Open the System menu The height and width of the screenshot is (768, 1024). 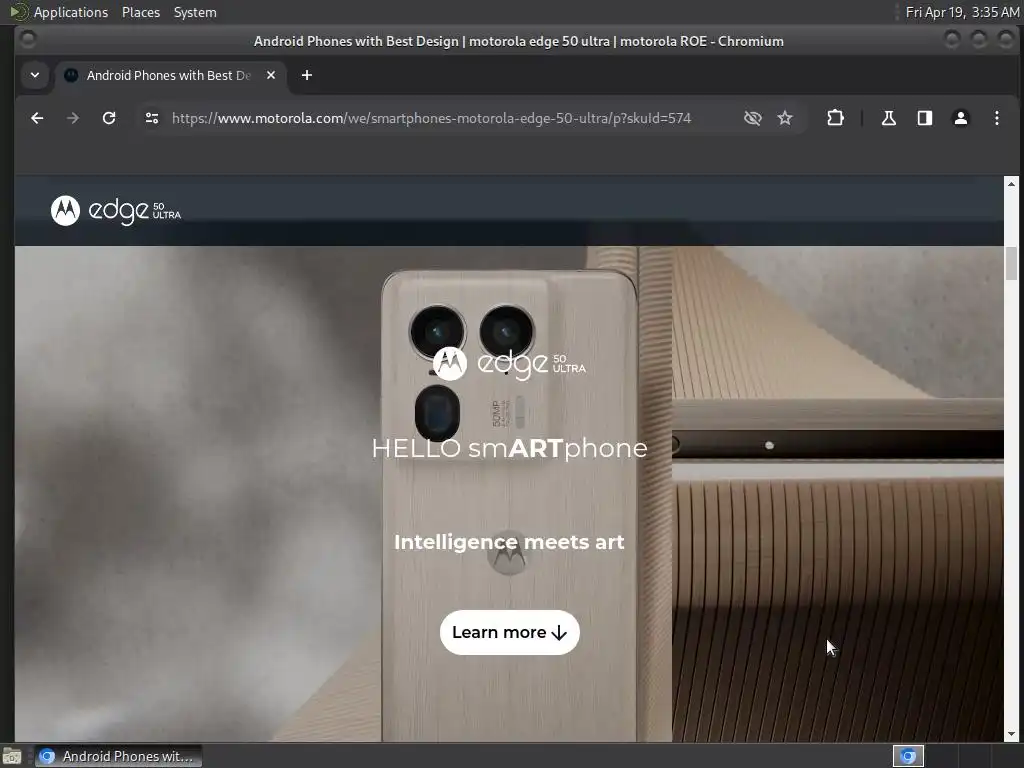coord(195,12)
